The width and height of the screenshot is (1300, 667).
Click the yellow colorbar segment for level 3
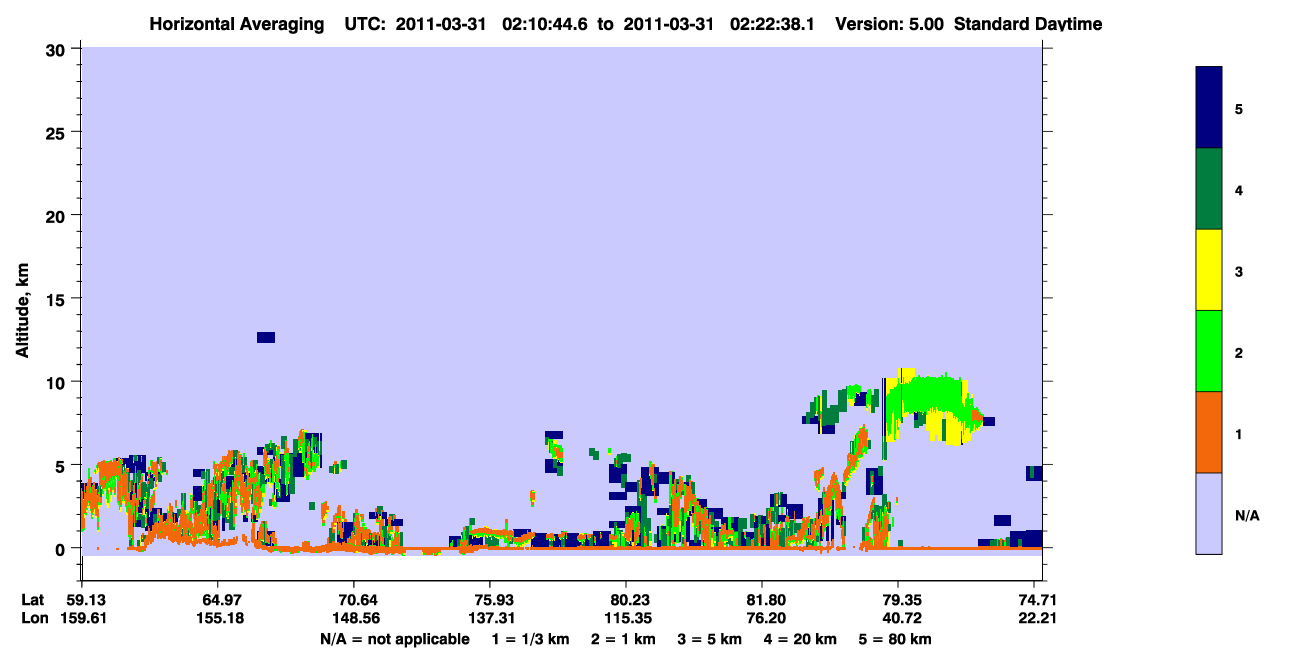click(1209, 270)
